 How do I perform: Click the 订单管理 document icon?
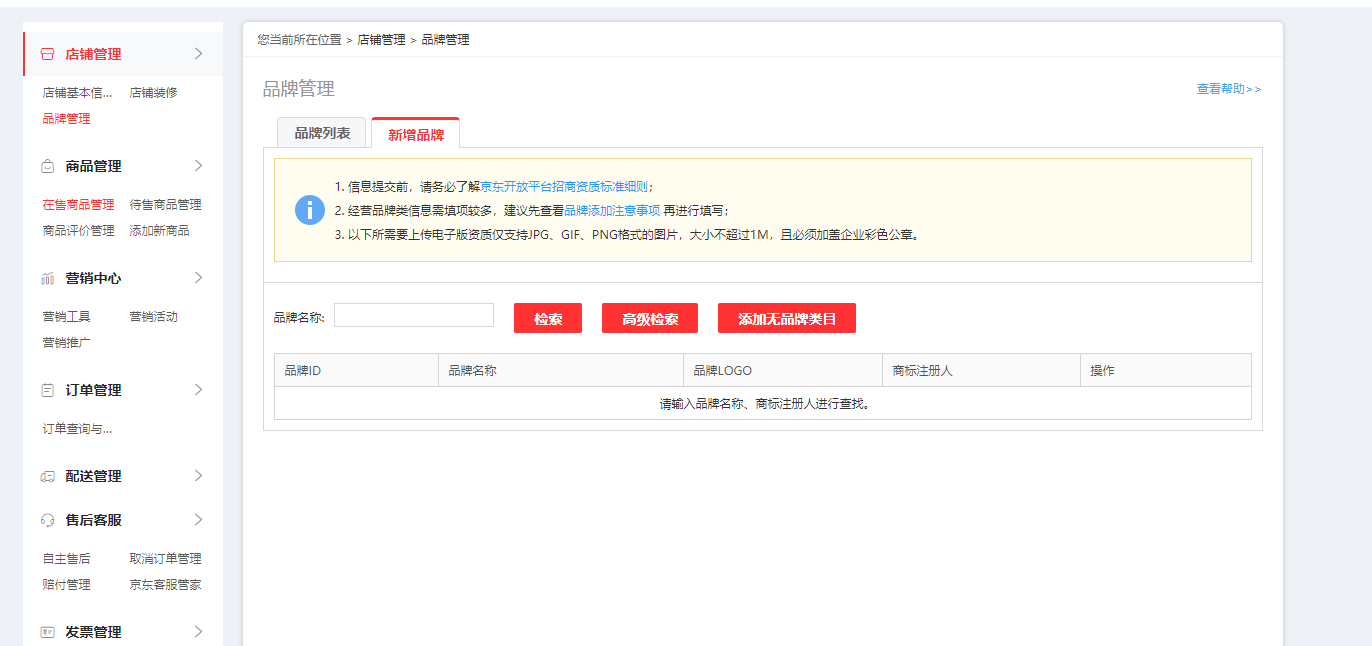pos(47,390)
